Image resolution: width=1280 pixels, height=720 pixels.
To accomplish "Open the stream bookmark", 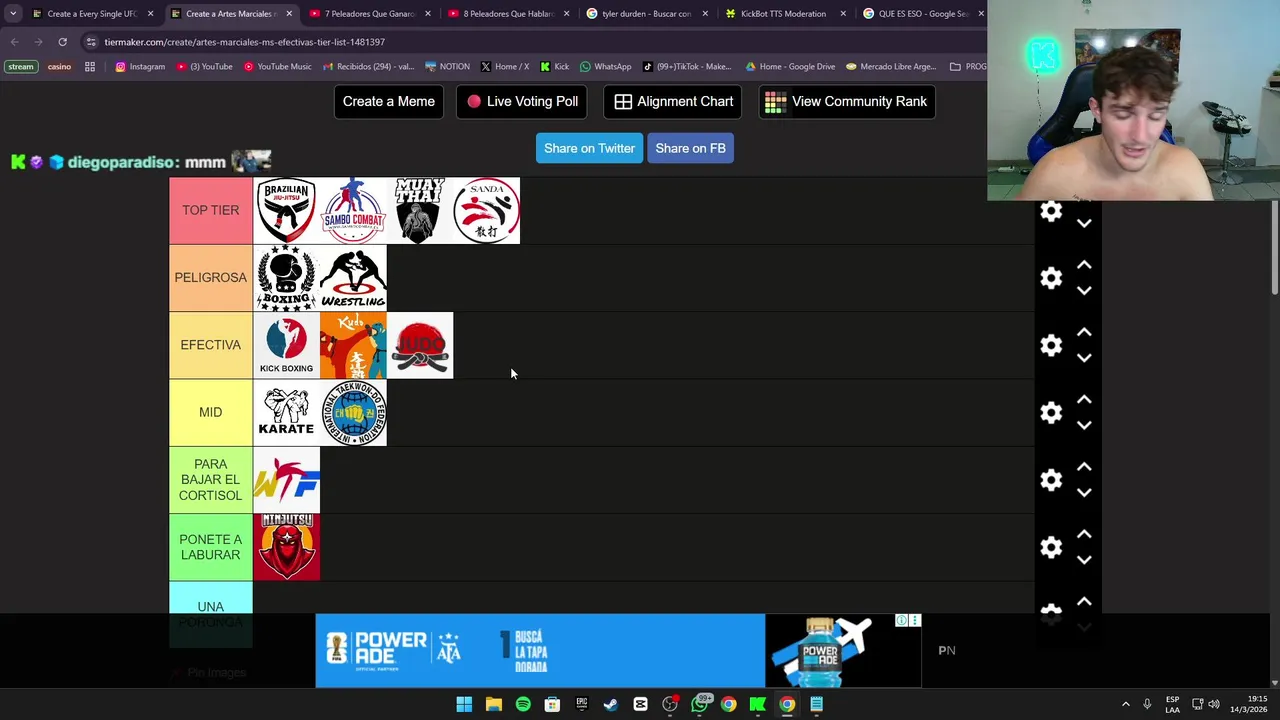I will coord(20,67).
